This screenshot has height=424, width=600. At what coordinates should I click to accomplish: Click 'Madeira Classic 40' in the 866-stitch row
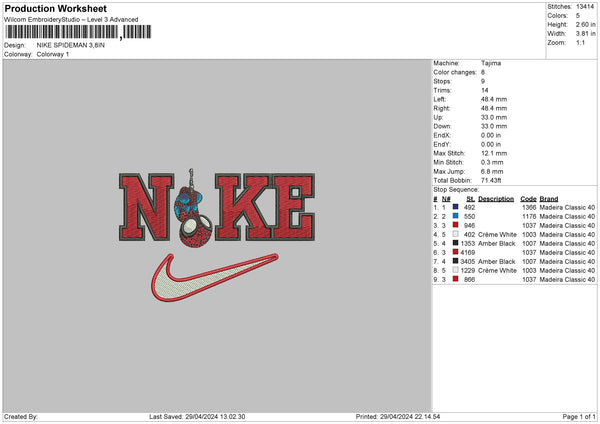click(x=567, y=279)
